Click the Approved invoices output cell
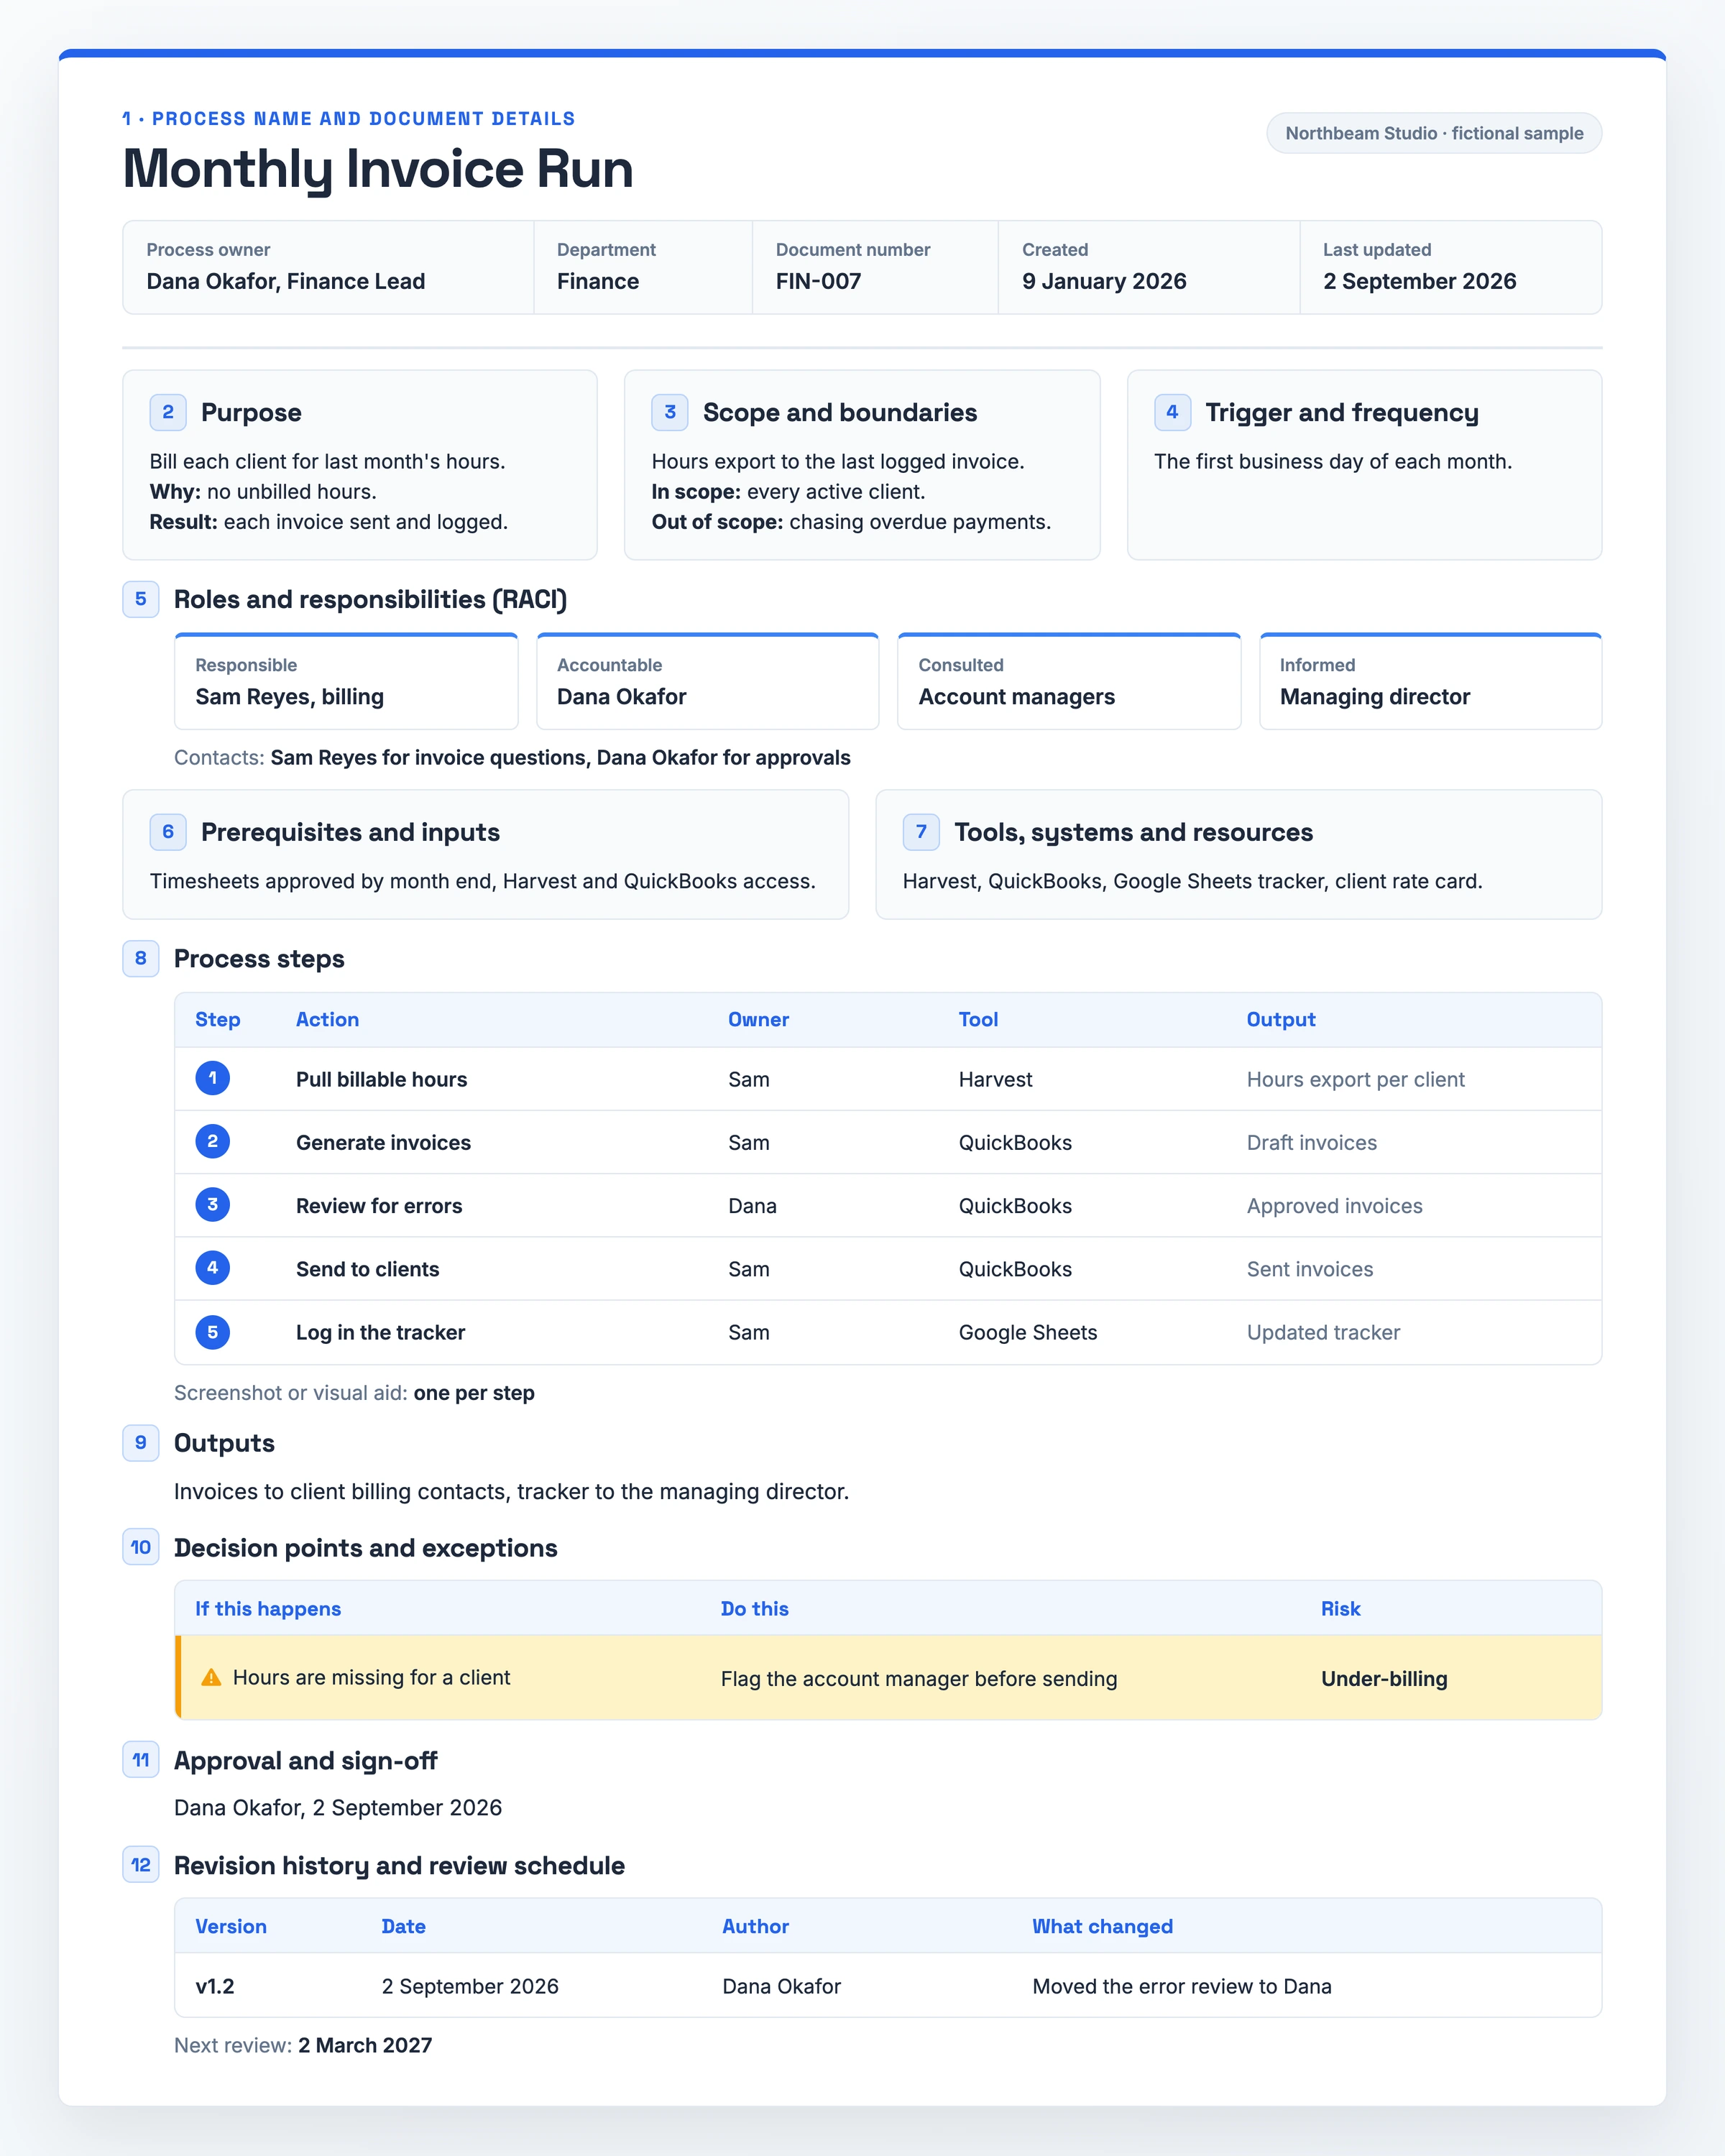Image resolution: width=1725 pixels, height=2156 pixels. [x=1334, y=1206]
